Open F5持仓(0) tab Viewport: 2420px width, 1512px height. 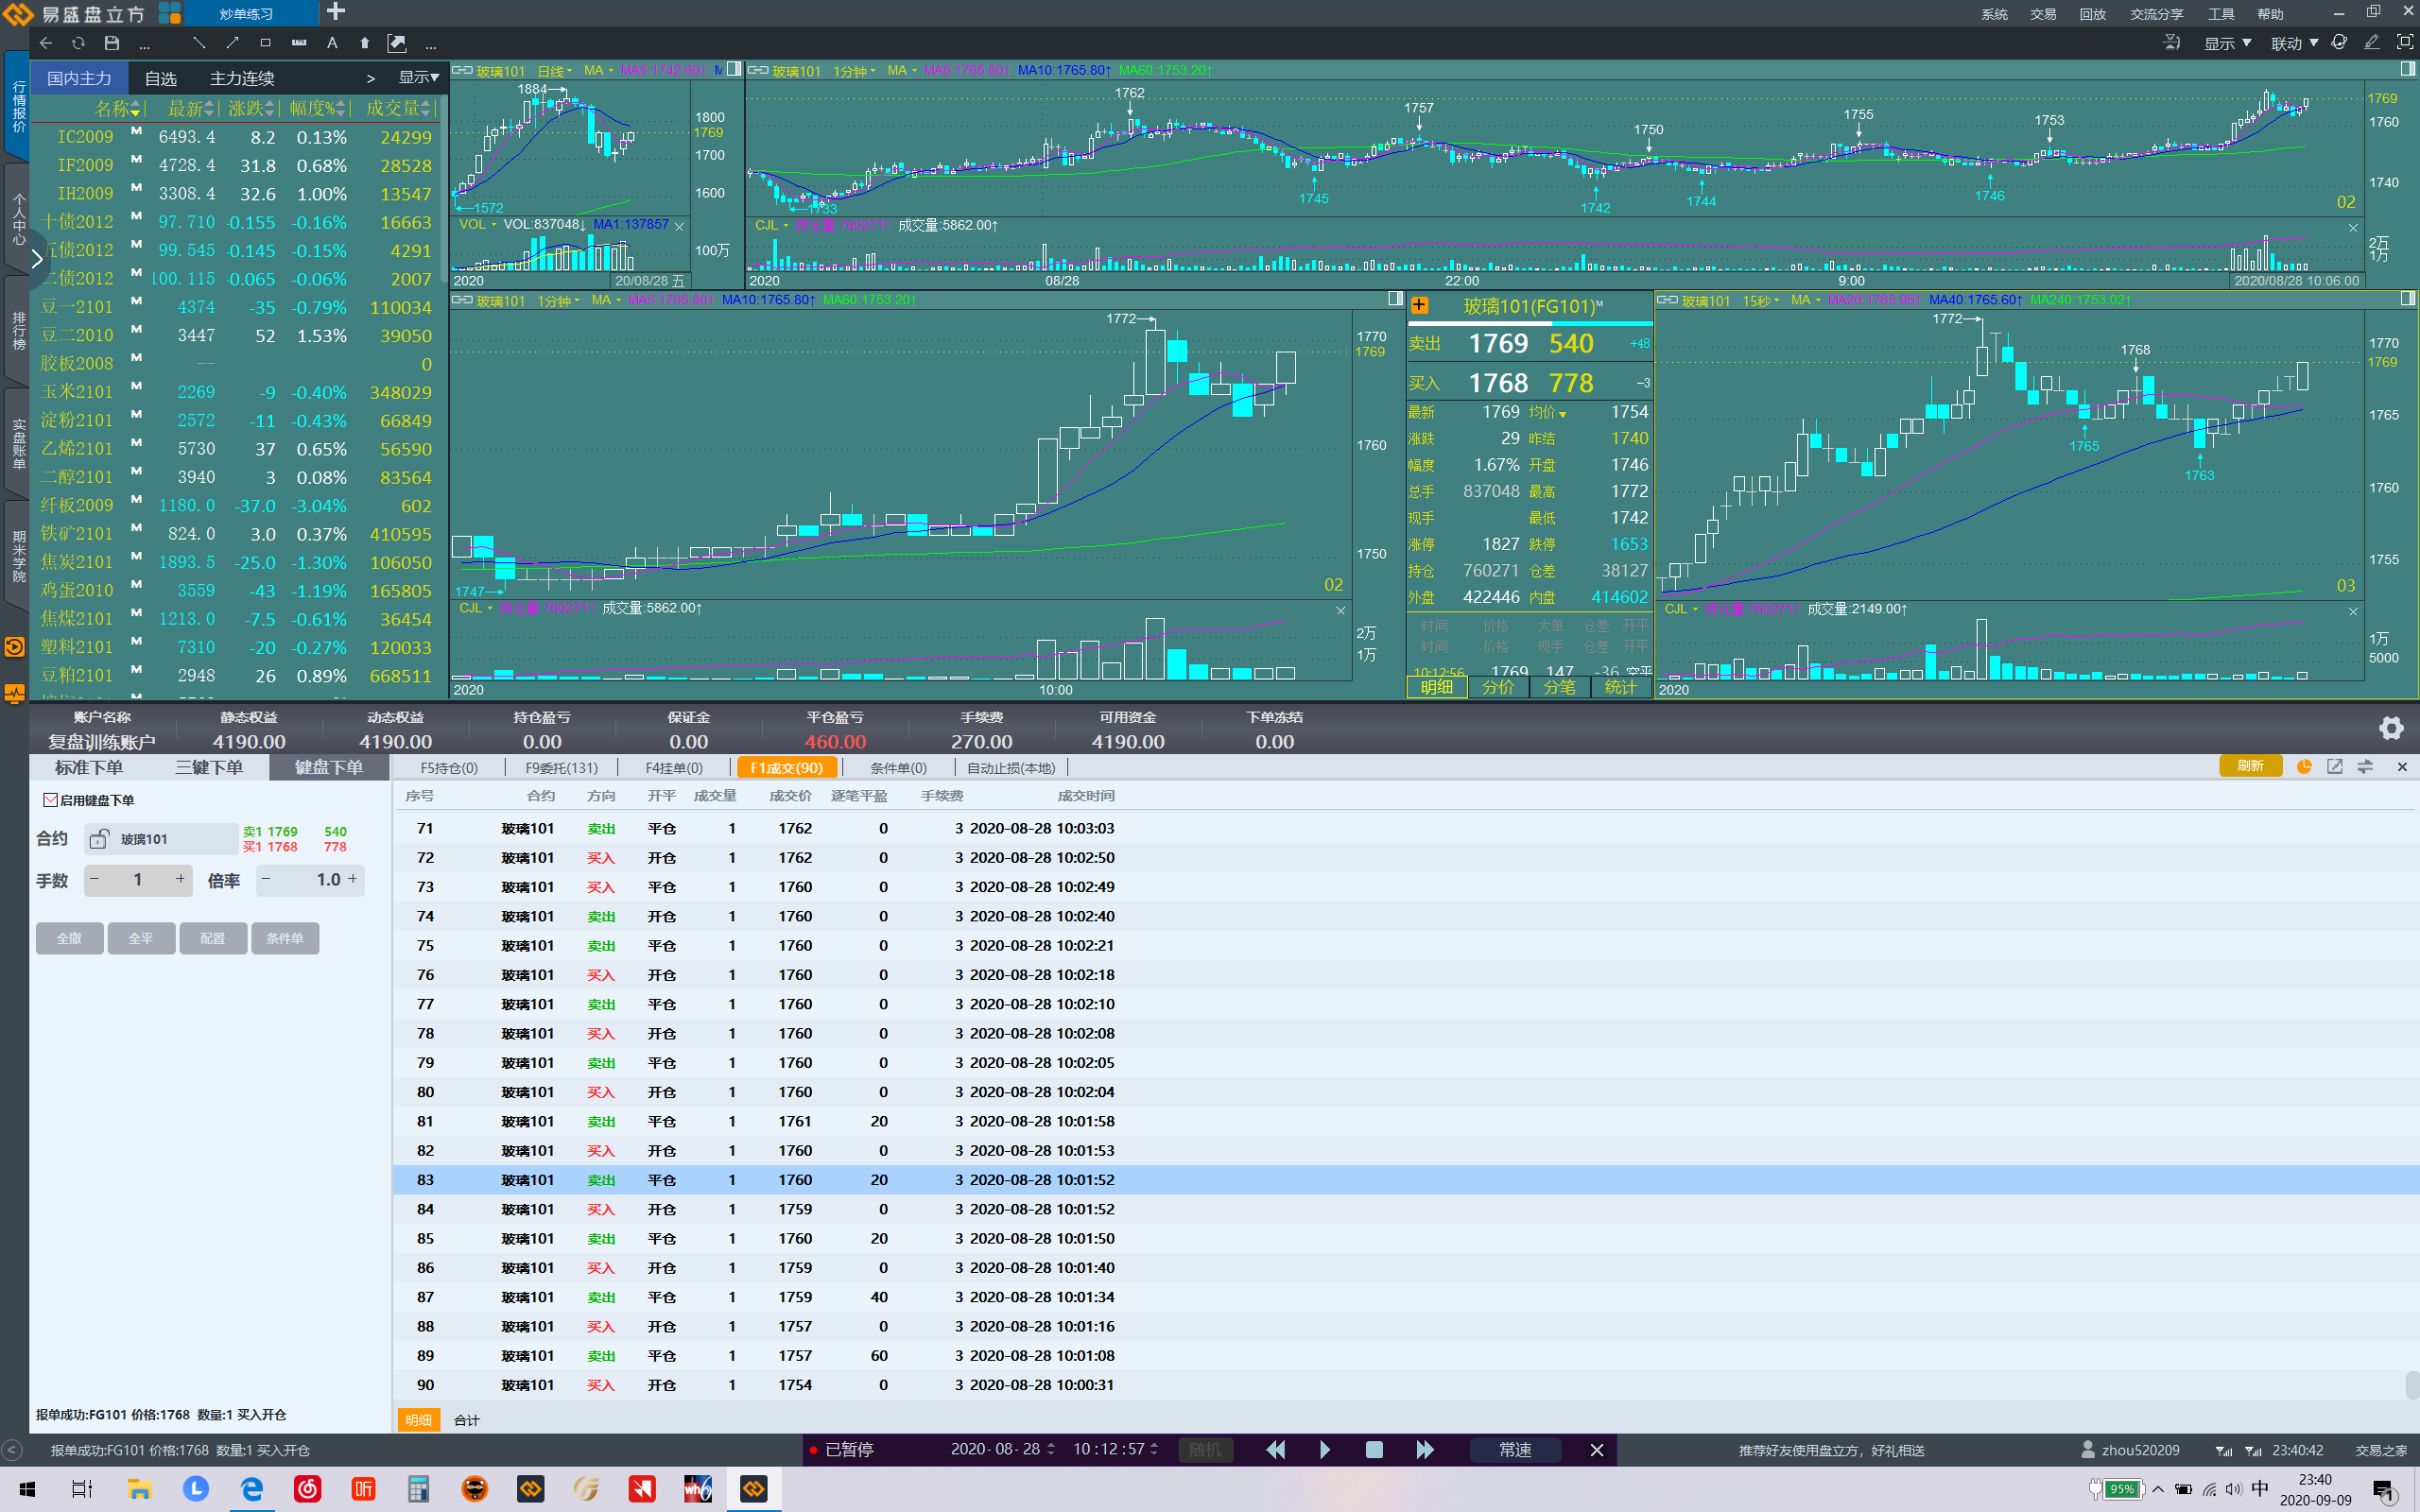coord(449,767)
